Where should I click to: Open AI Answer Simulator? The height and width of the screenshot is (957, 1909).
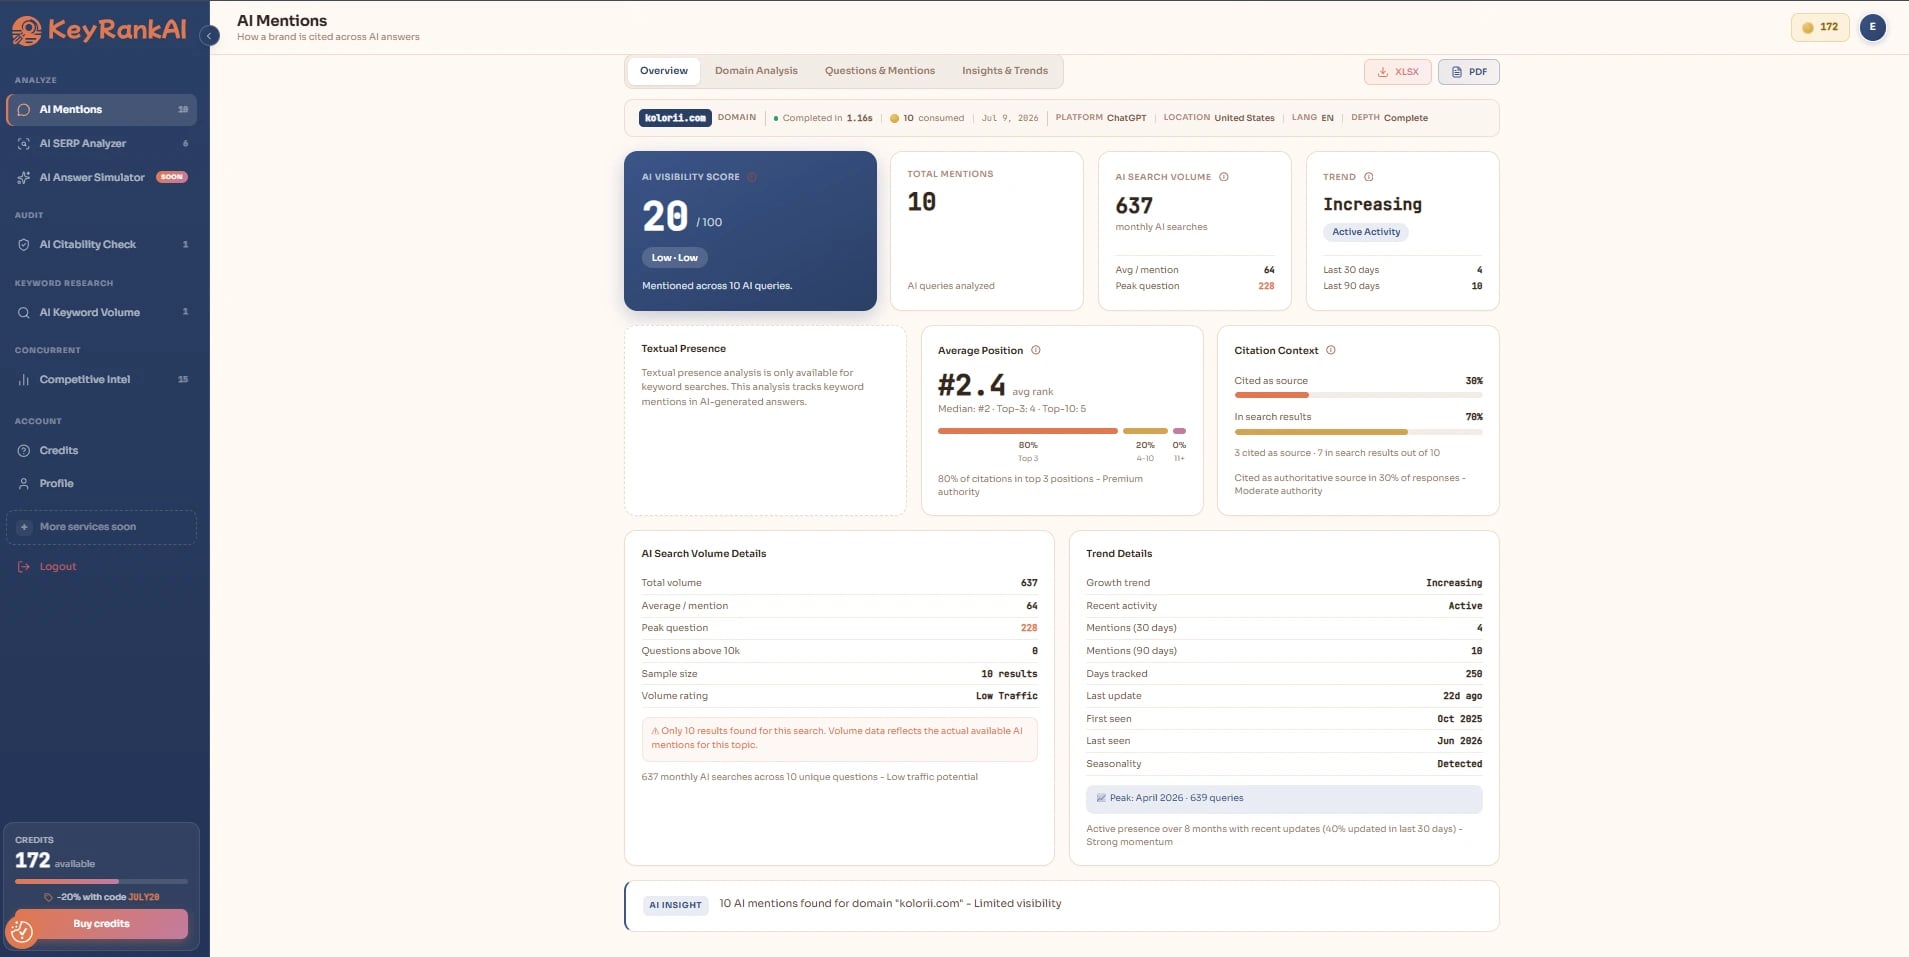pyautogui.click(x=101, y=177)
